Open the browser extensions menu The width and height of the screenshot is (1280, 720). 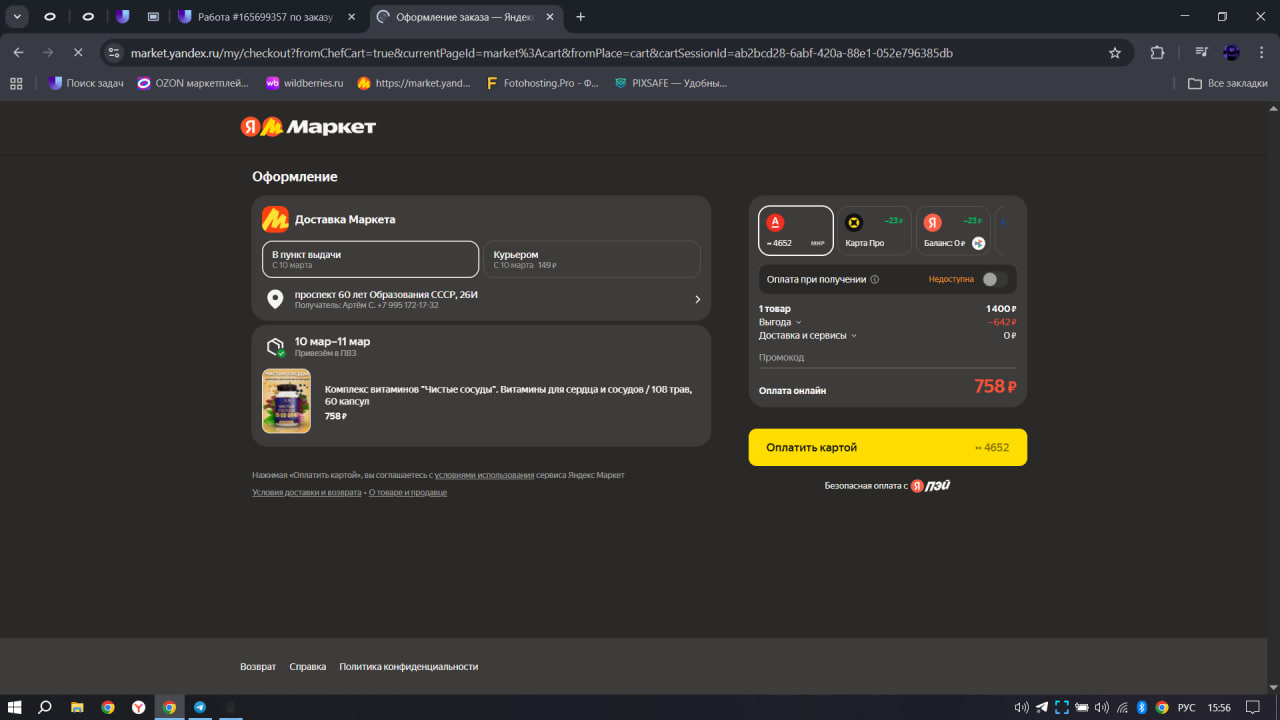[1158, 53]
